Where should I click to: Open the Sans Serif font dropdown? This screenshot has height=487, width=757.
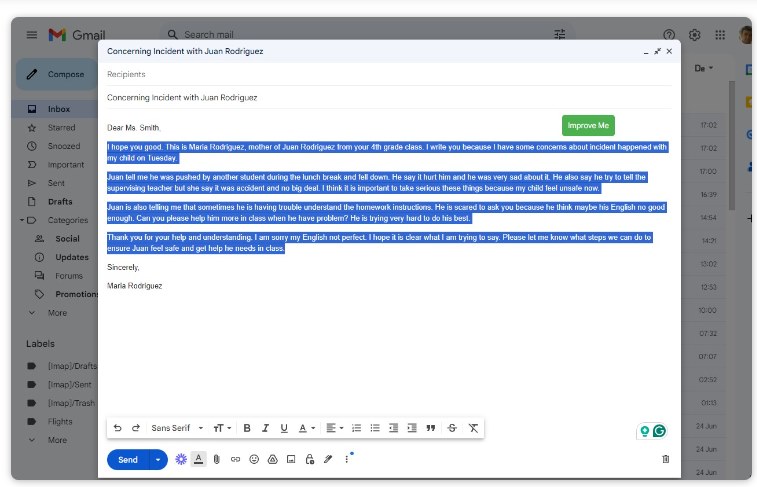coord(176,428)
